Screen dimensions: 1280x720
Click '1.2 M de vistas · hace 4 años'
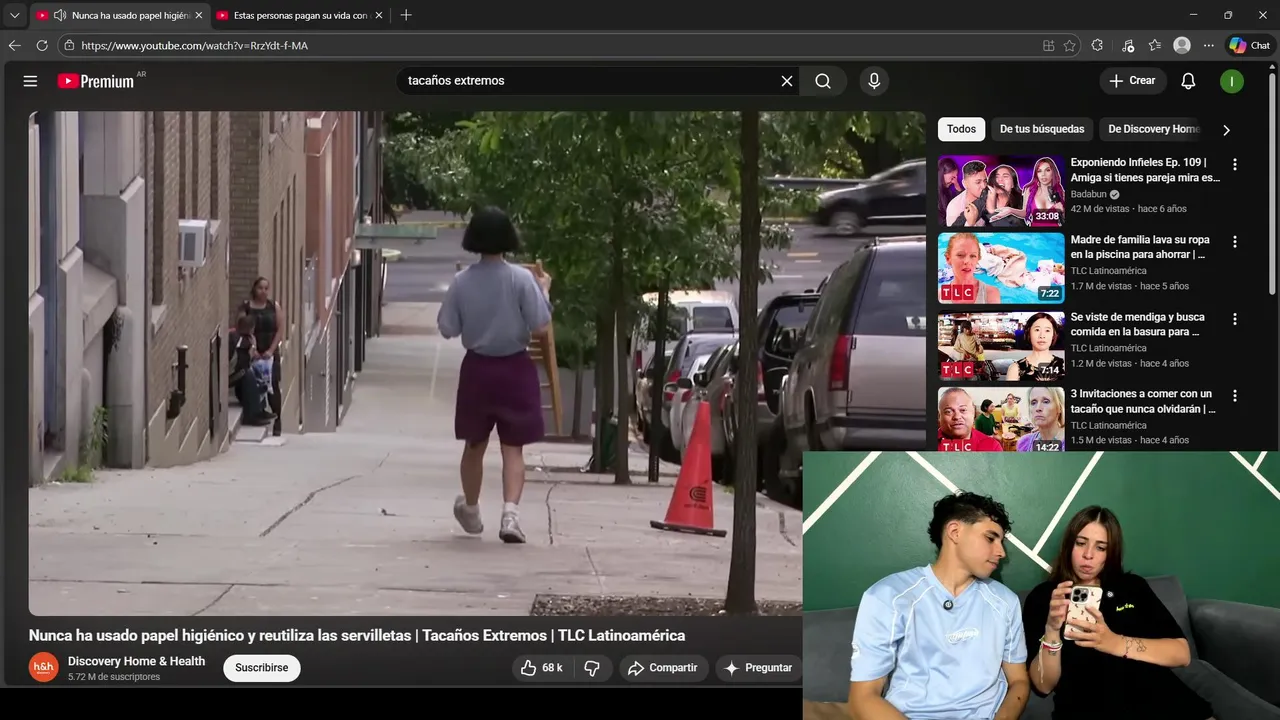[x=1130, y=363]
